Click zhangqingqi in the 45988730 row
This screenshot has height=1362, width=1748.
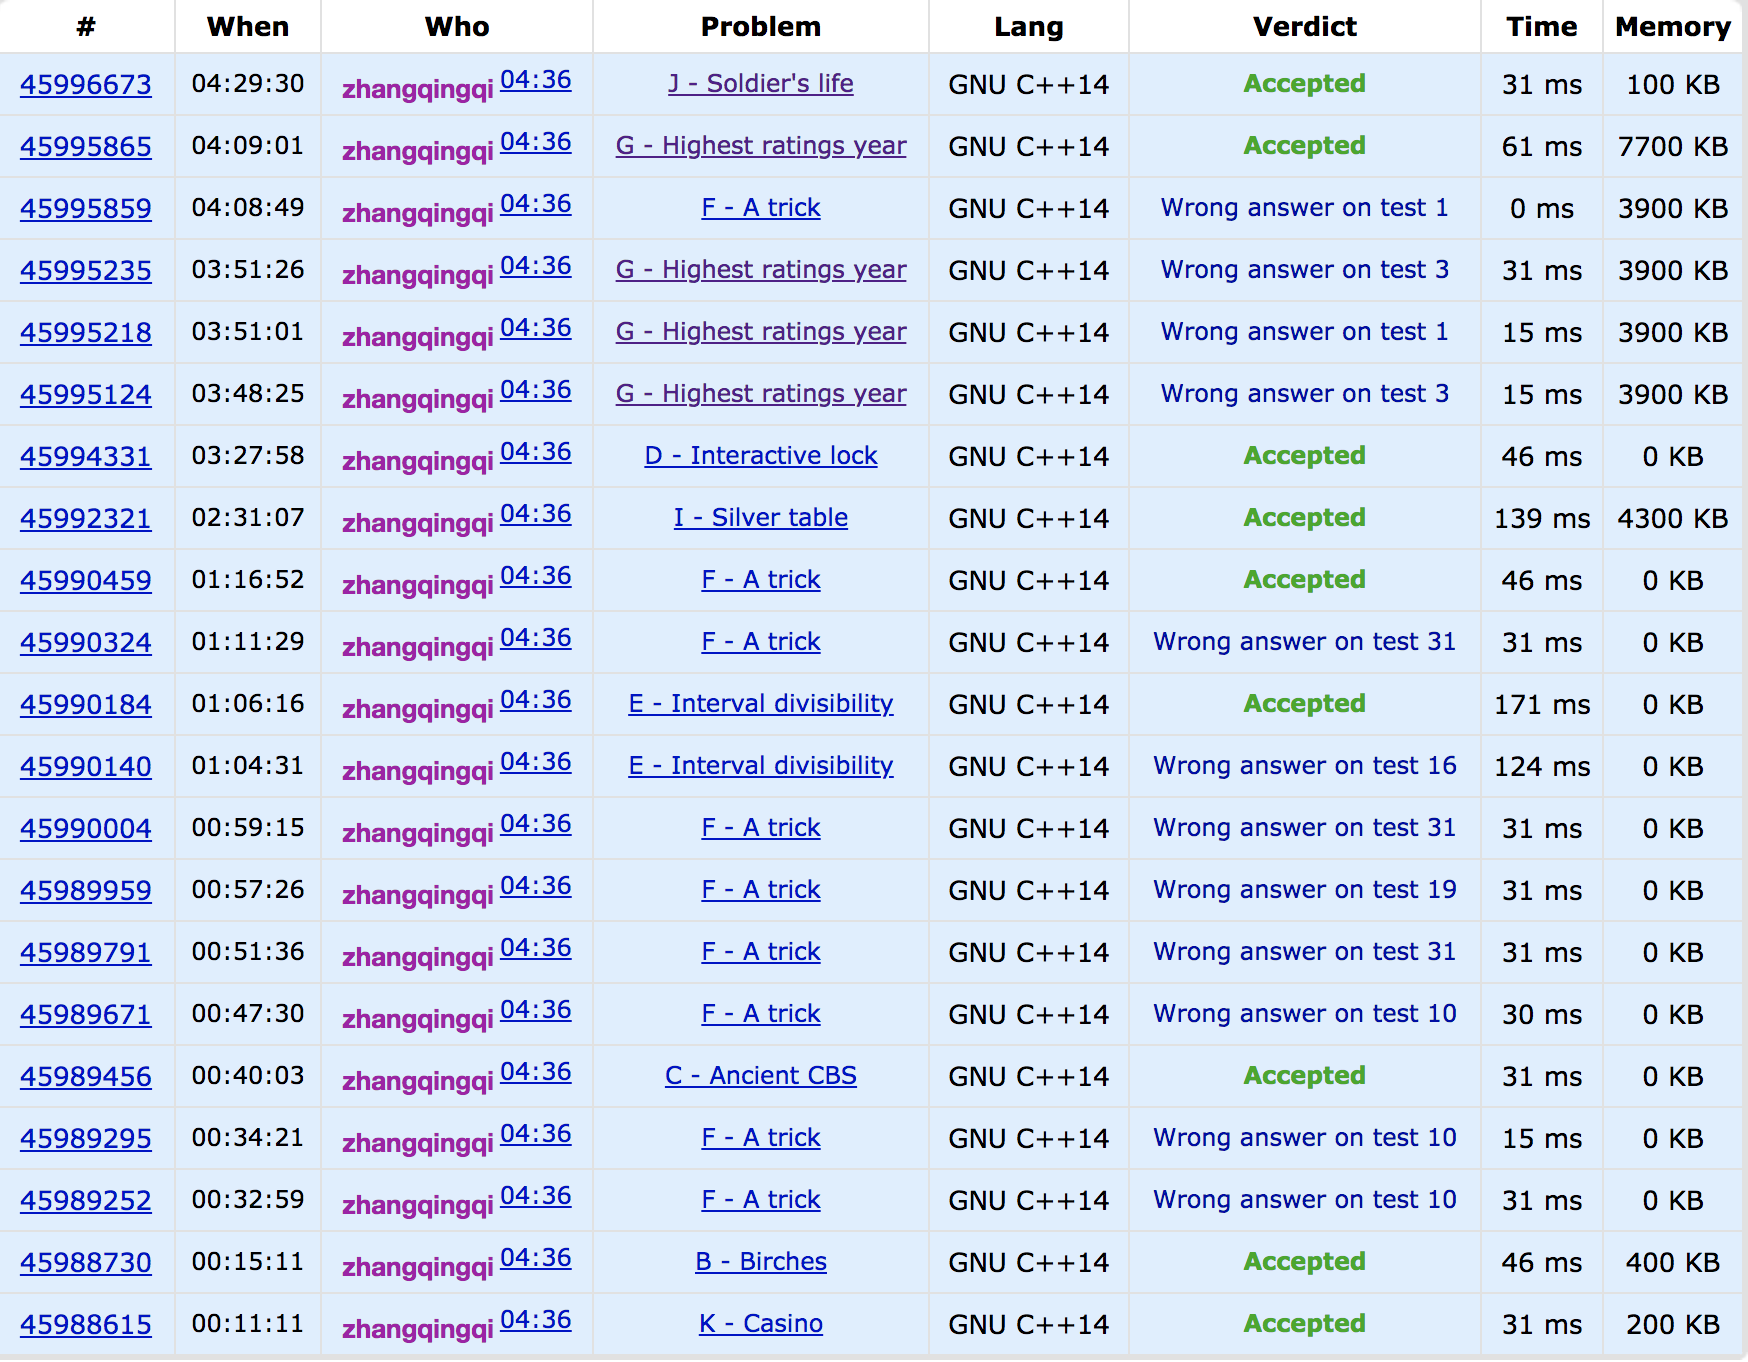(417, 1267)
